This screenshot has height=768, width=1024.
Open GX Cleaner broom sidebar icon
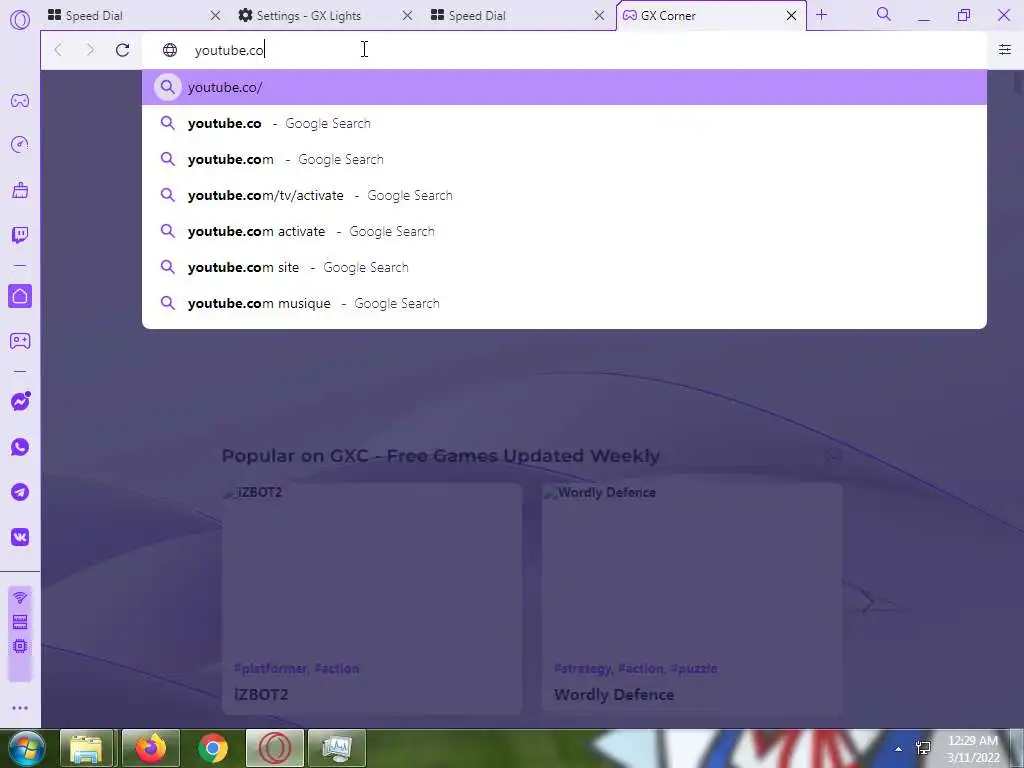20,190
